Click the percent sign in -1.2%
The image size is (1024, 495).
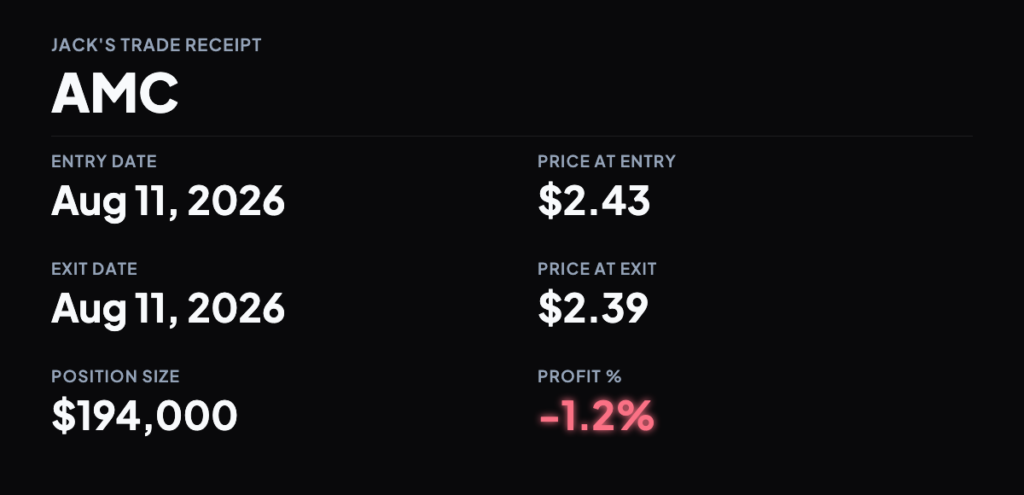[635, 416]
